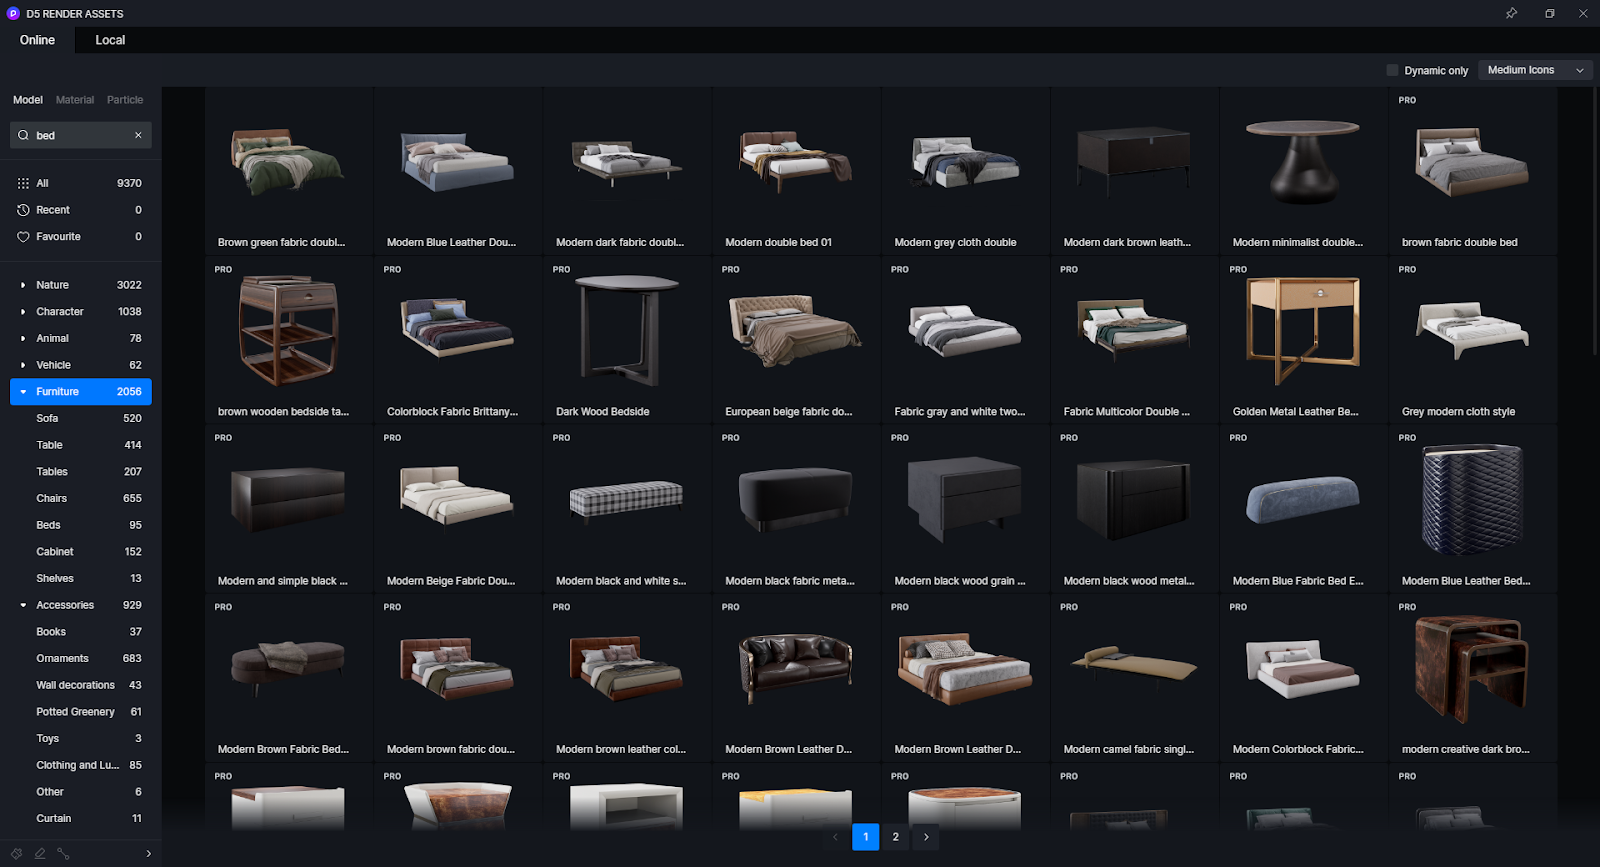The image size is (1600, 867).
Task: Collapse the Accessories category
Action: (x=23, y=605)
